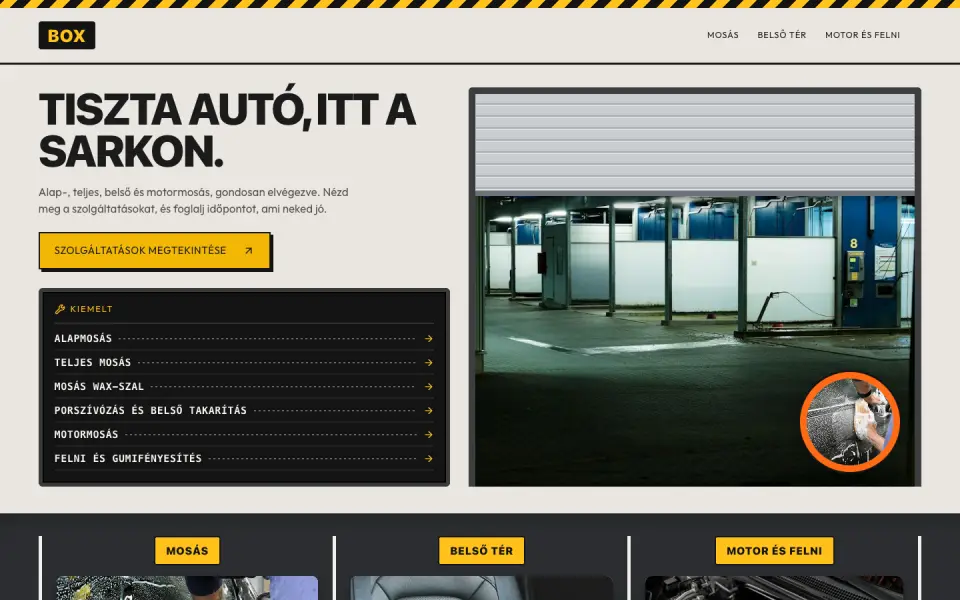Viewport: 960px width, 600px height.
Task: Click the wrench icon beside KIEMELT
Action: (x=60, y=309)
